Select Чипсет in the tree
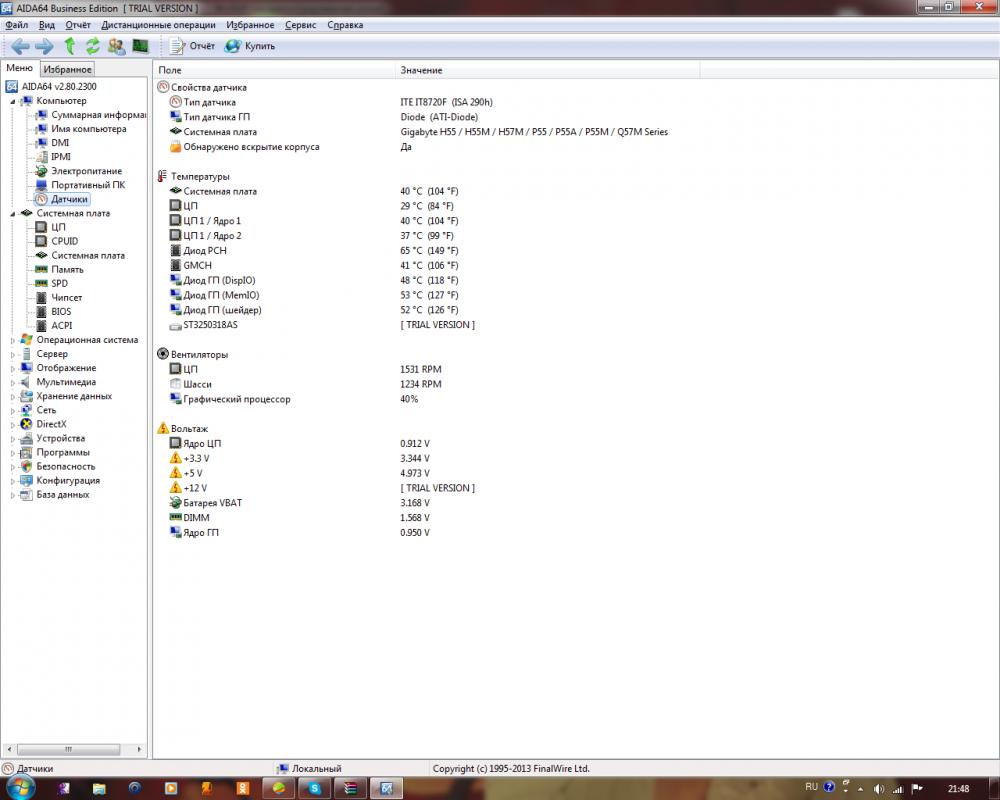Image resolution: width=1000 pixels, height=800 pixels. pos(59,297)
